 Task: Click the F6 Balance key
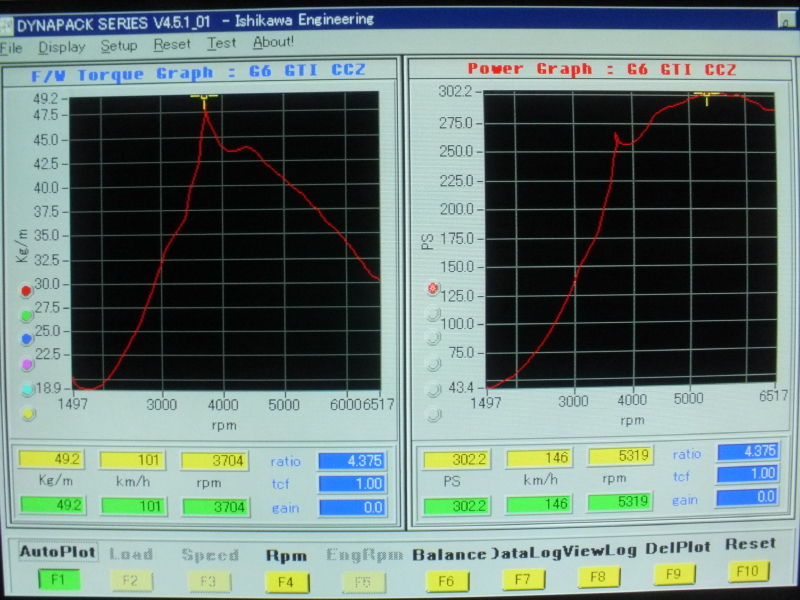(x=446, y=581)
